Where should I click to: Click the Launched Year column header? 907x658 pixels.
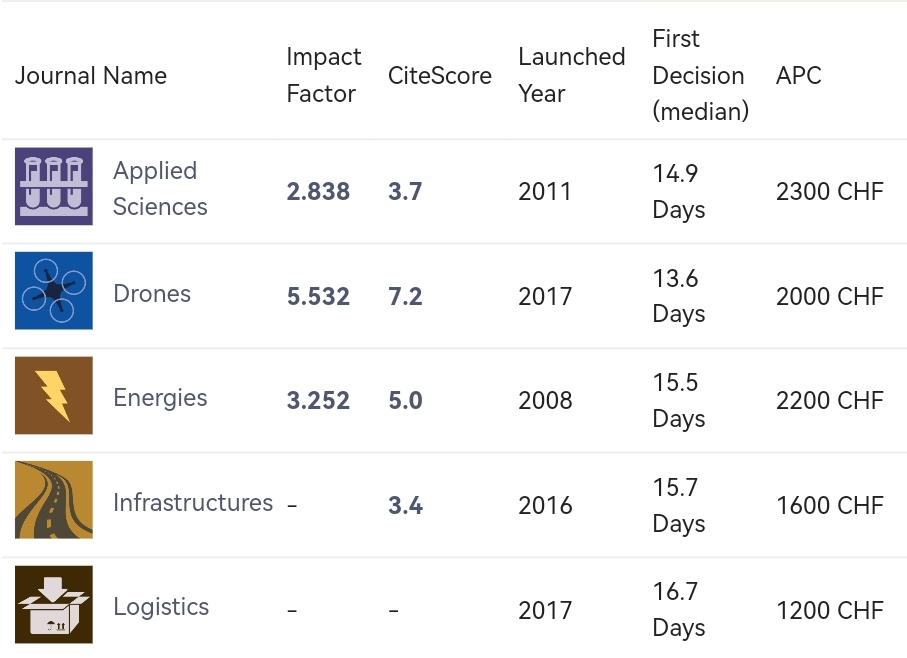pos(571,75)
